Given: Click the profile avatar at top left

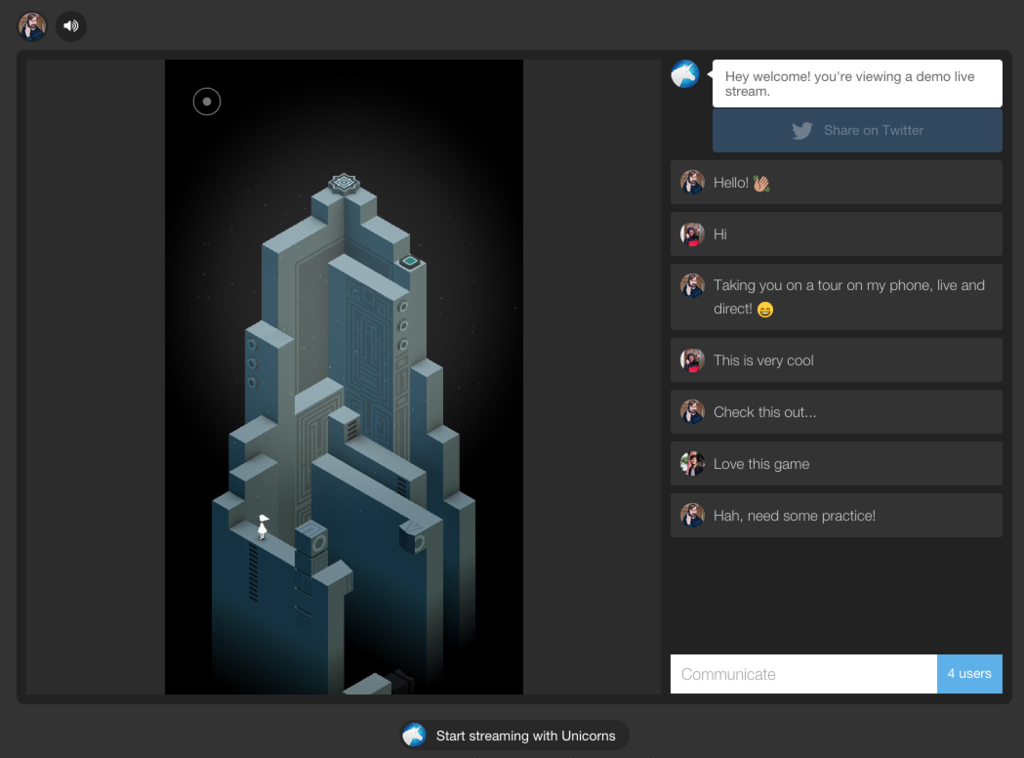Looking at the screenshot, I should tap(32, 26).
